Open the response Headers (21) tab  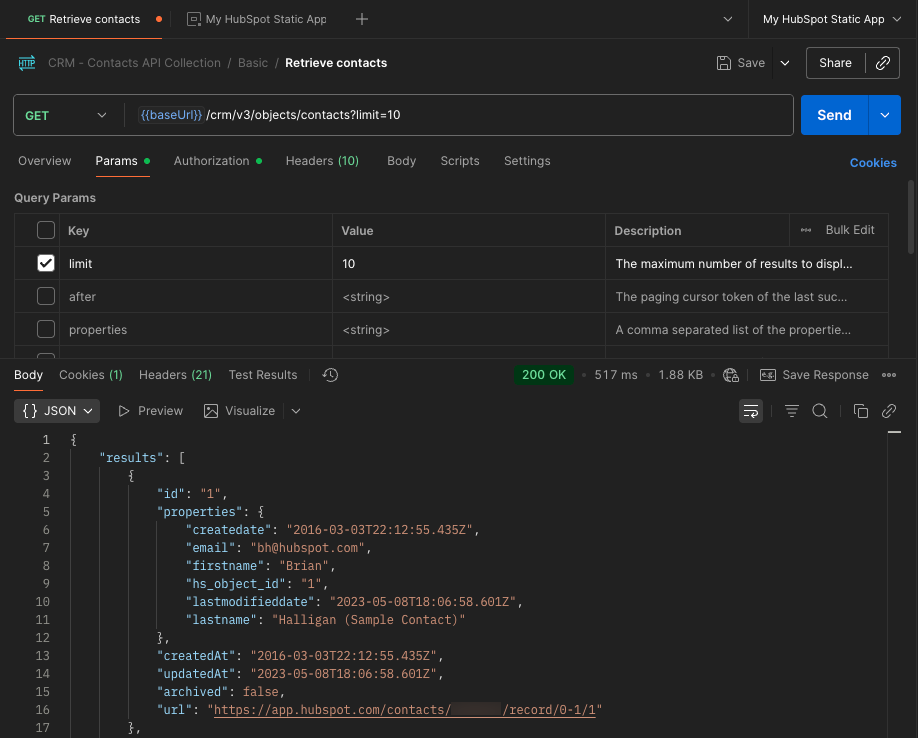pos(175,375)
